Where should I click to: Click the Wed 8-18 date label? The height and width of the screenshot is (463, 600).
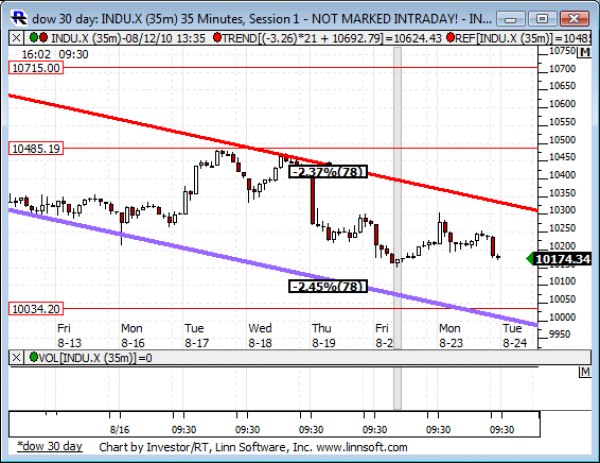point(260,336)
